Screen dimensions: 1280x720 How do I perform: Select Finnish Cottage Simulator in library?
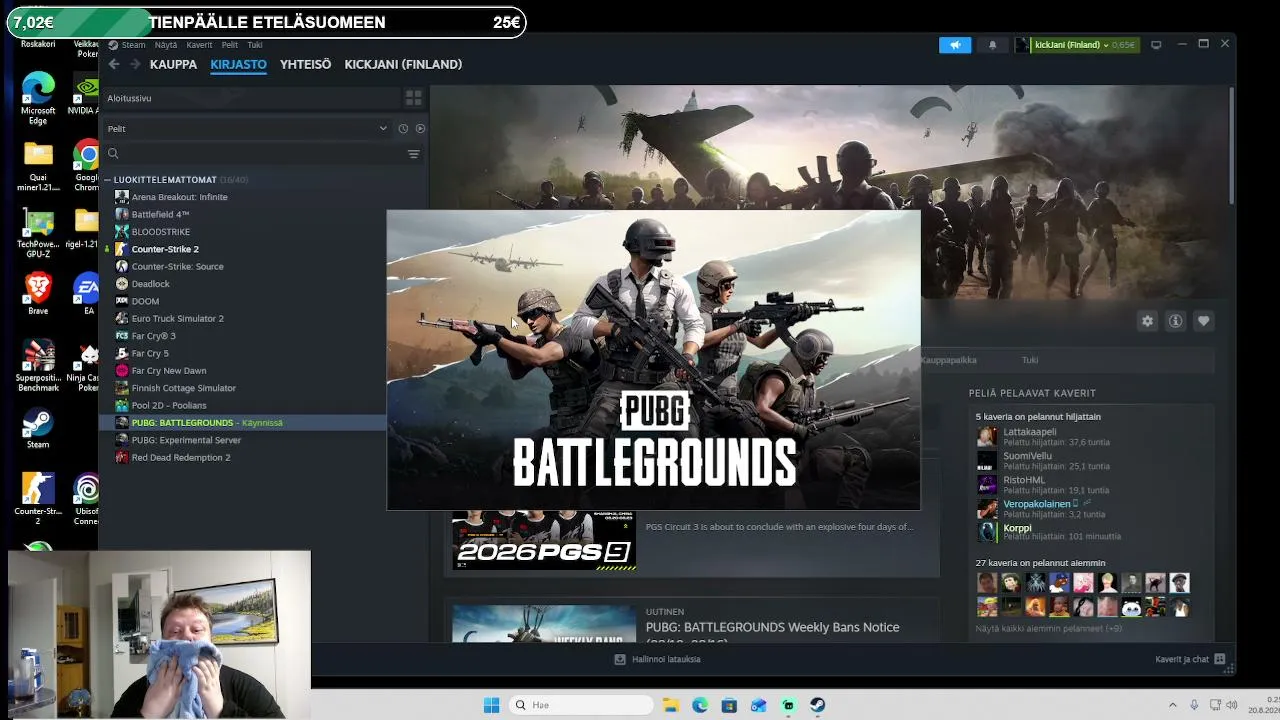(x=184, y=388)
